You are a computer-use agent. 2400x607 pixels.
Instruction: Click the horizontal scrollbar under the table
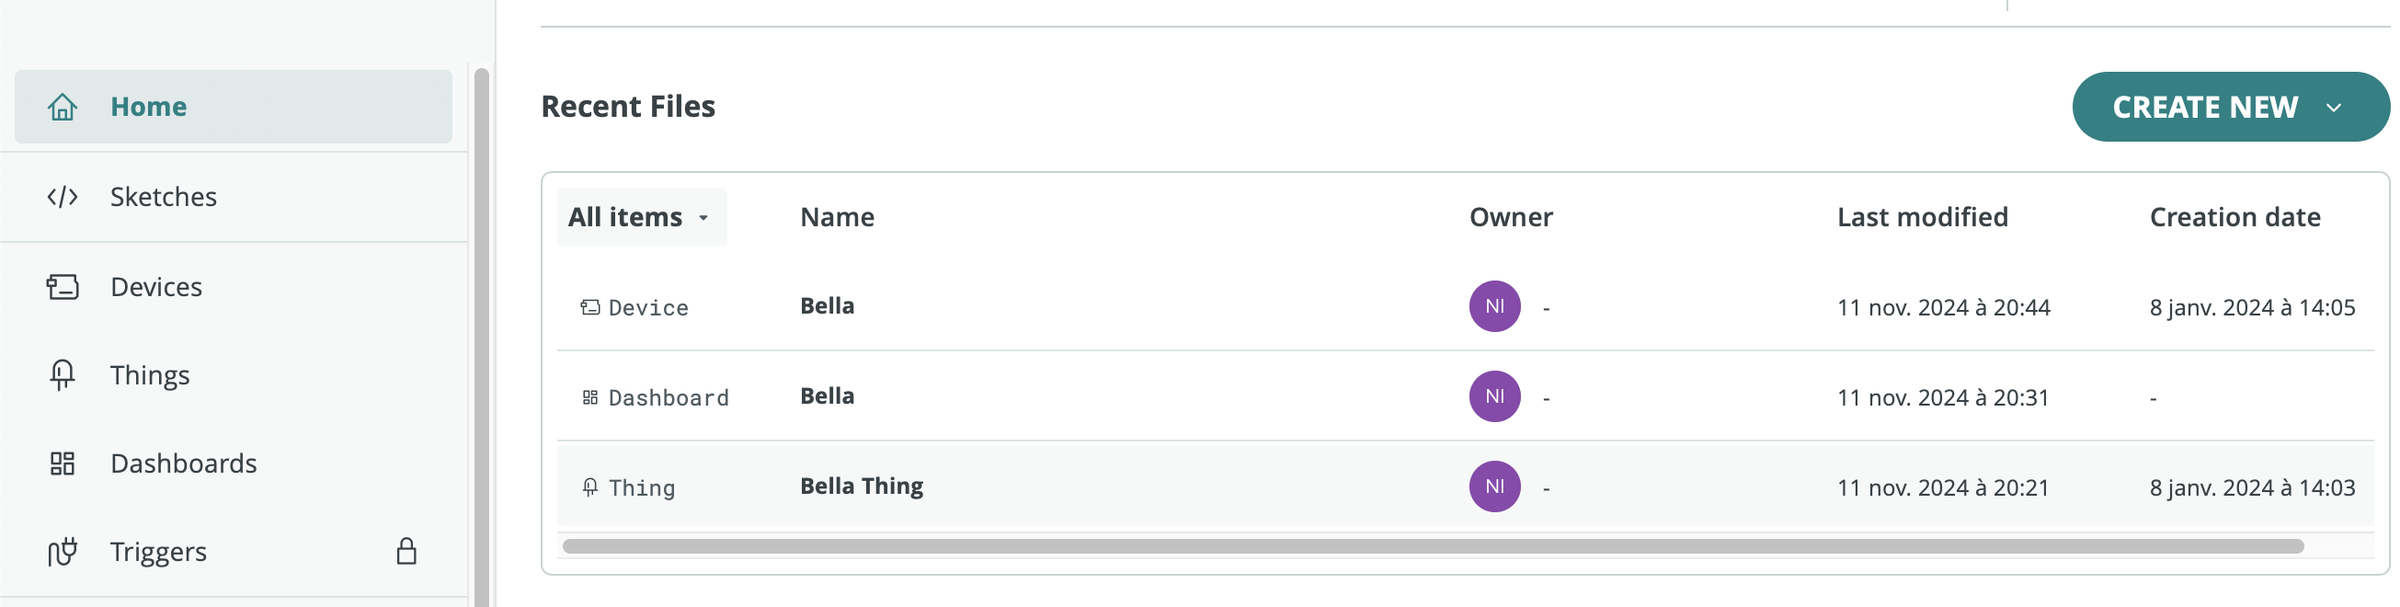point(1432,546)
